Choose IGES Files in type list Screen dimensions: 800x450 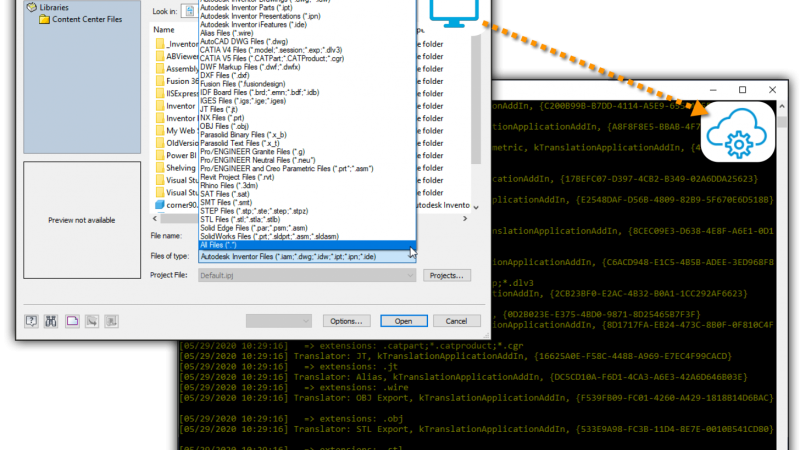coord(243,101)
